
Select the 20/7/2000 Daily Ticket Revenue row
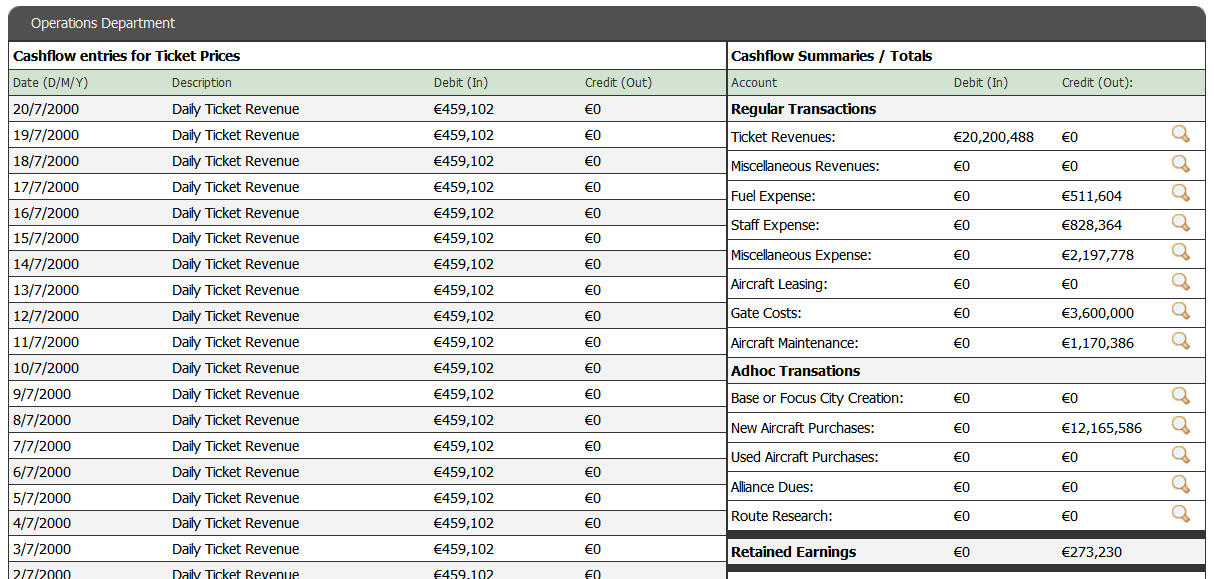[235, 109]
